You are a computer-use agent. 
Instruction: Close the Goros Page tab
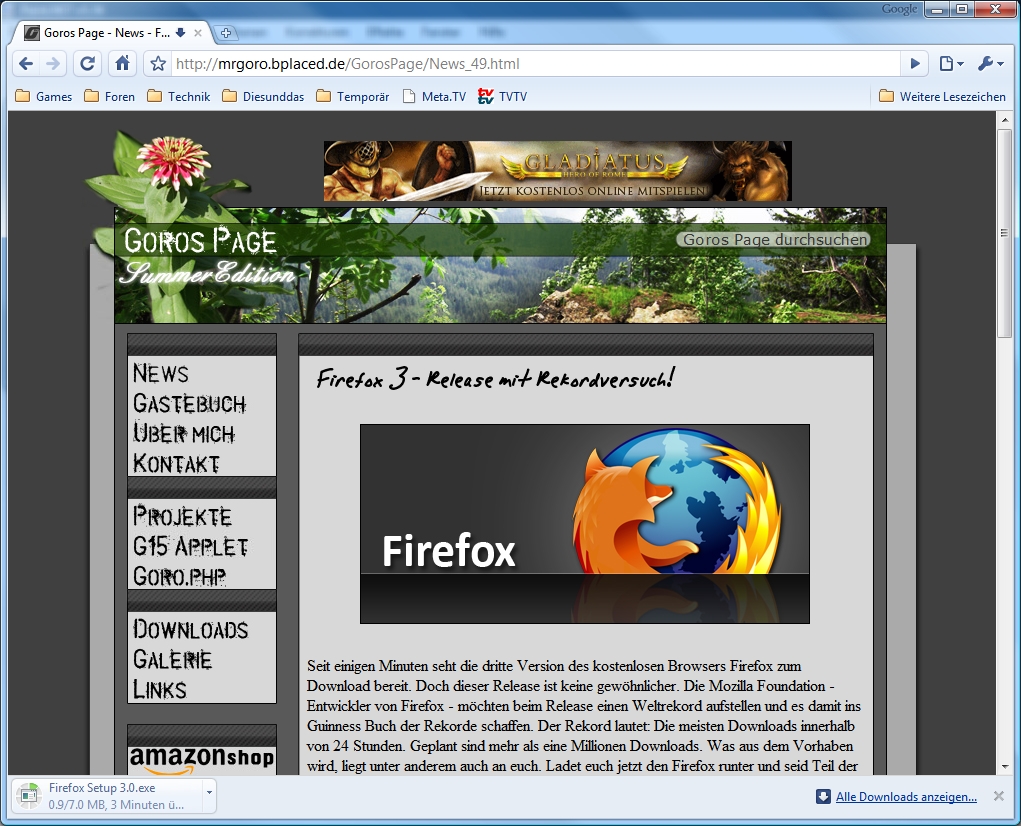pos(198,33)
